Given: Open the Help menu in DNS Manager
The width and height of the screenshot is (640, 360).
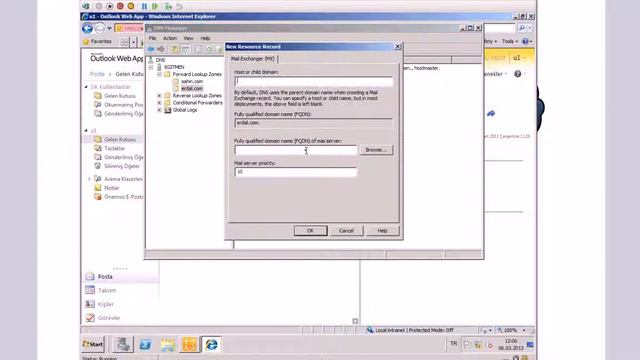Looking at the screenshot, I should tap(205, 38).
